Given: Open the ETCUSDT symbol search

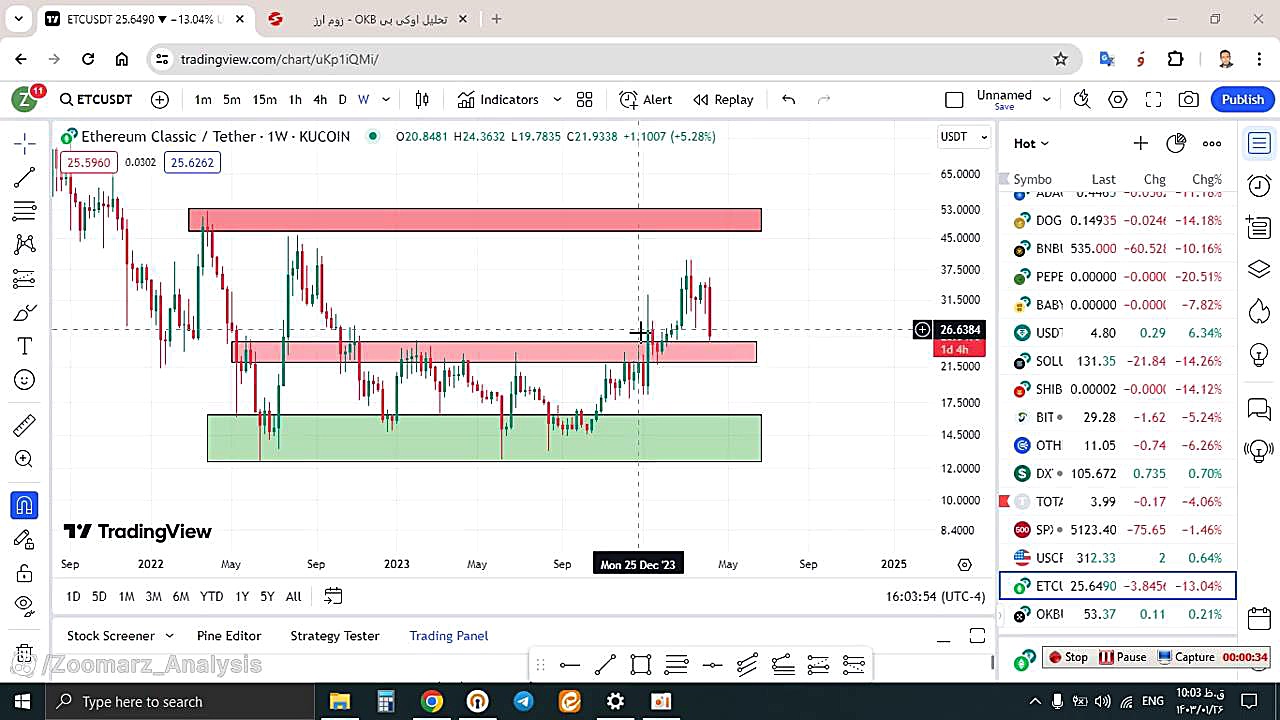Looking at the screenshot, I should click(x=96, y=99).
